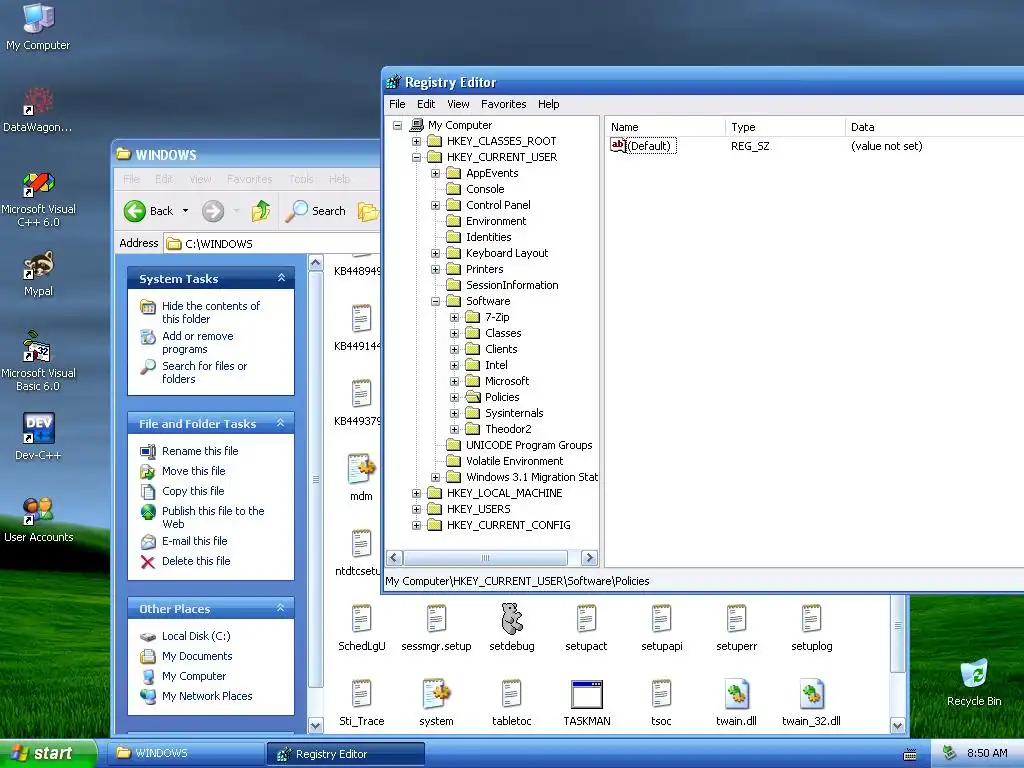This screenshot has width=1024, height=768.
Task: Open the Recycle Bin icon
Action: 974,682
